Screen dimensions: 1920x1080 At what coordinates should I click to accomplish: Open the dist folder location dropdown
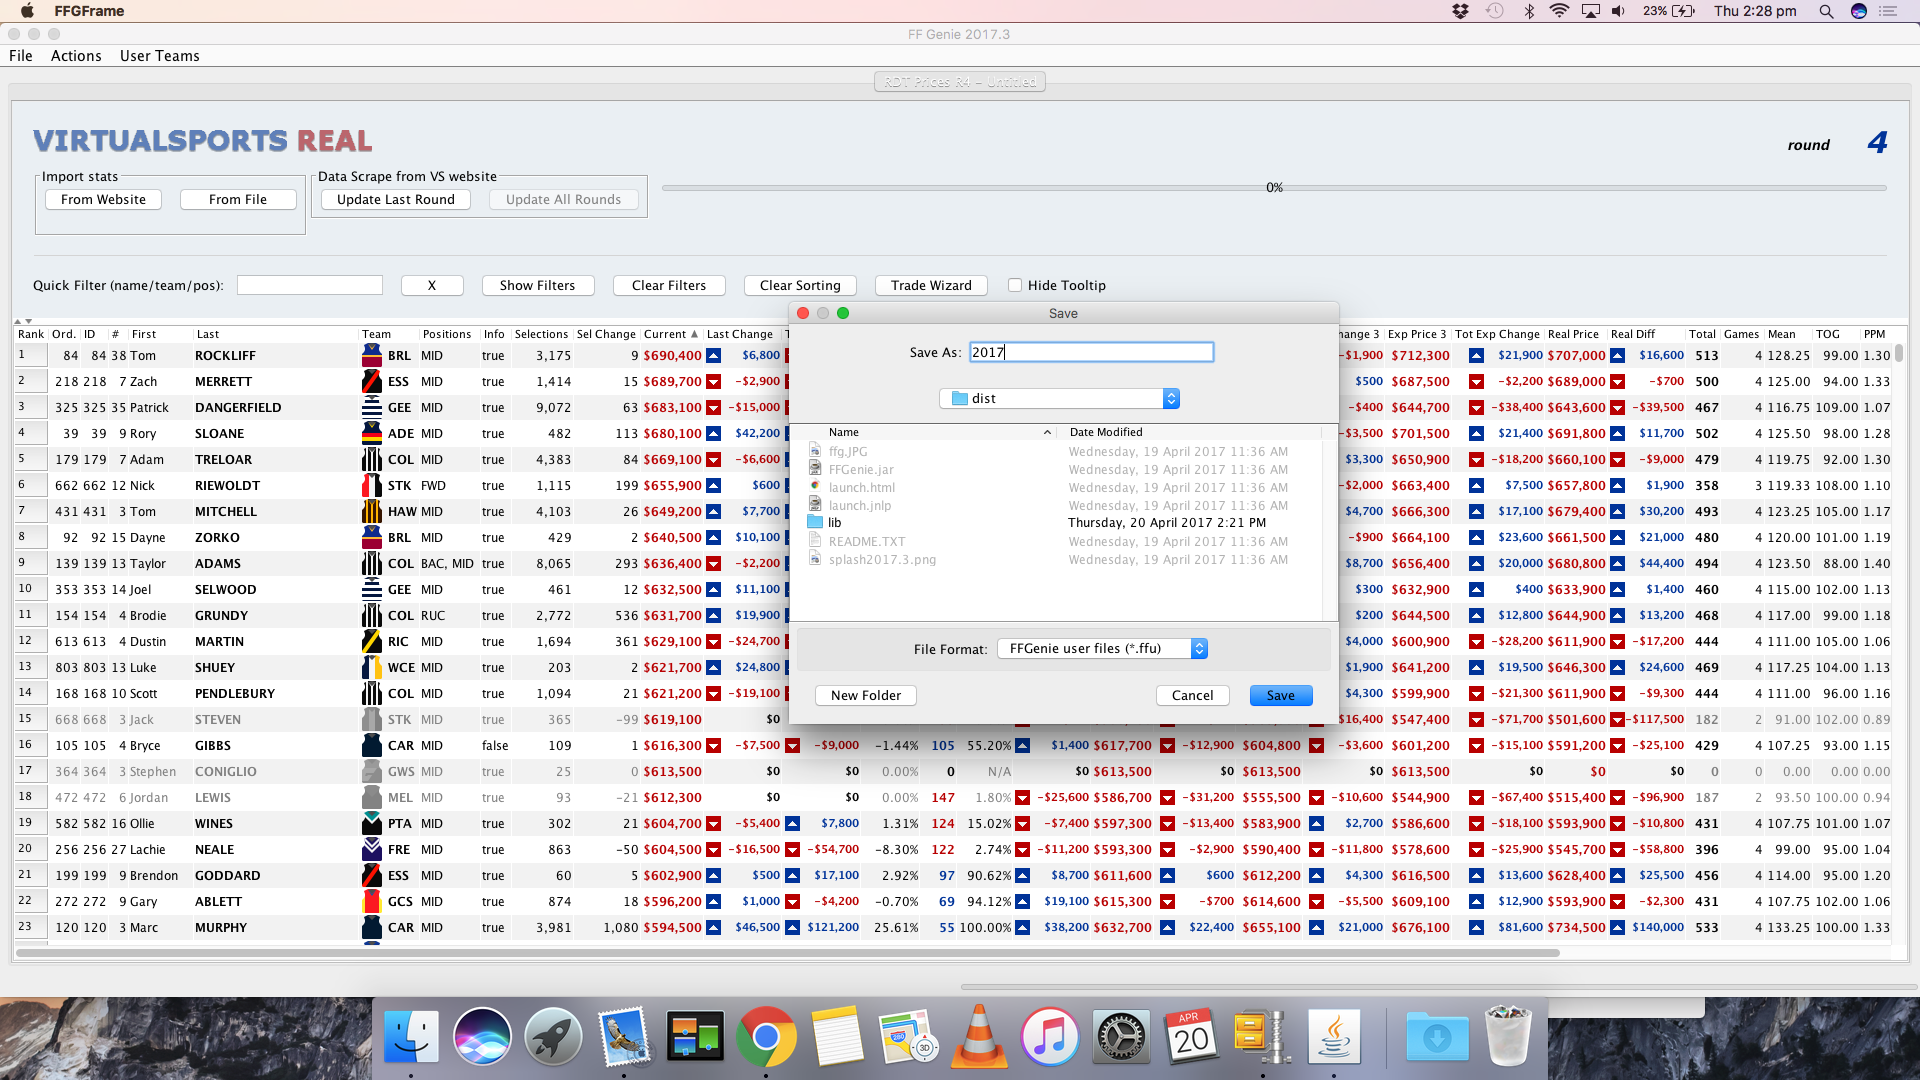(1060, 398)
